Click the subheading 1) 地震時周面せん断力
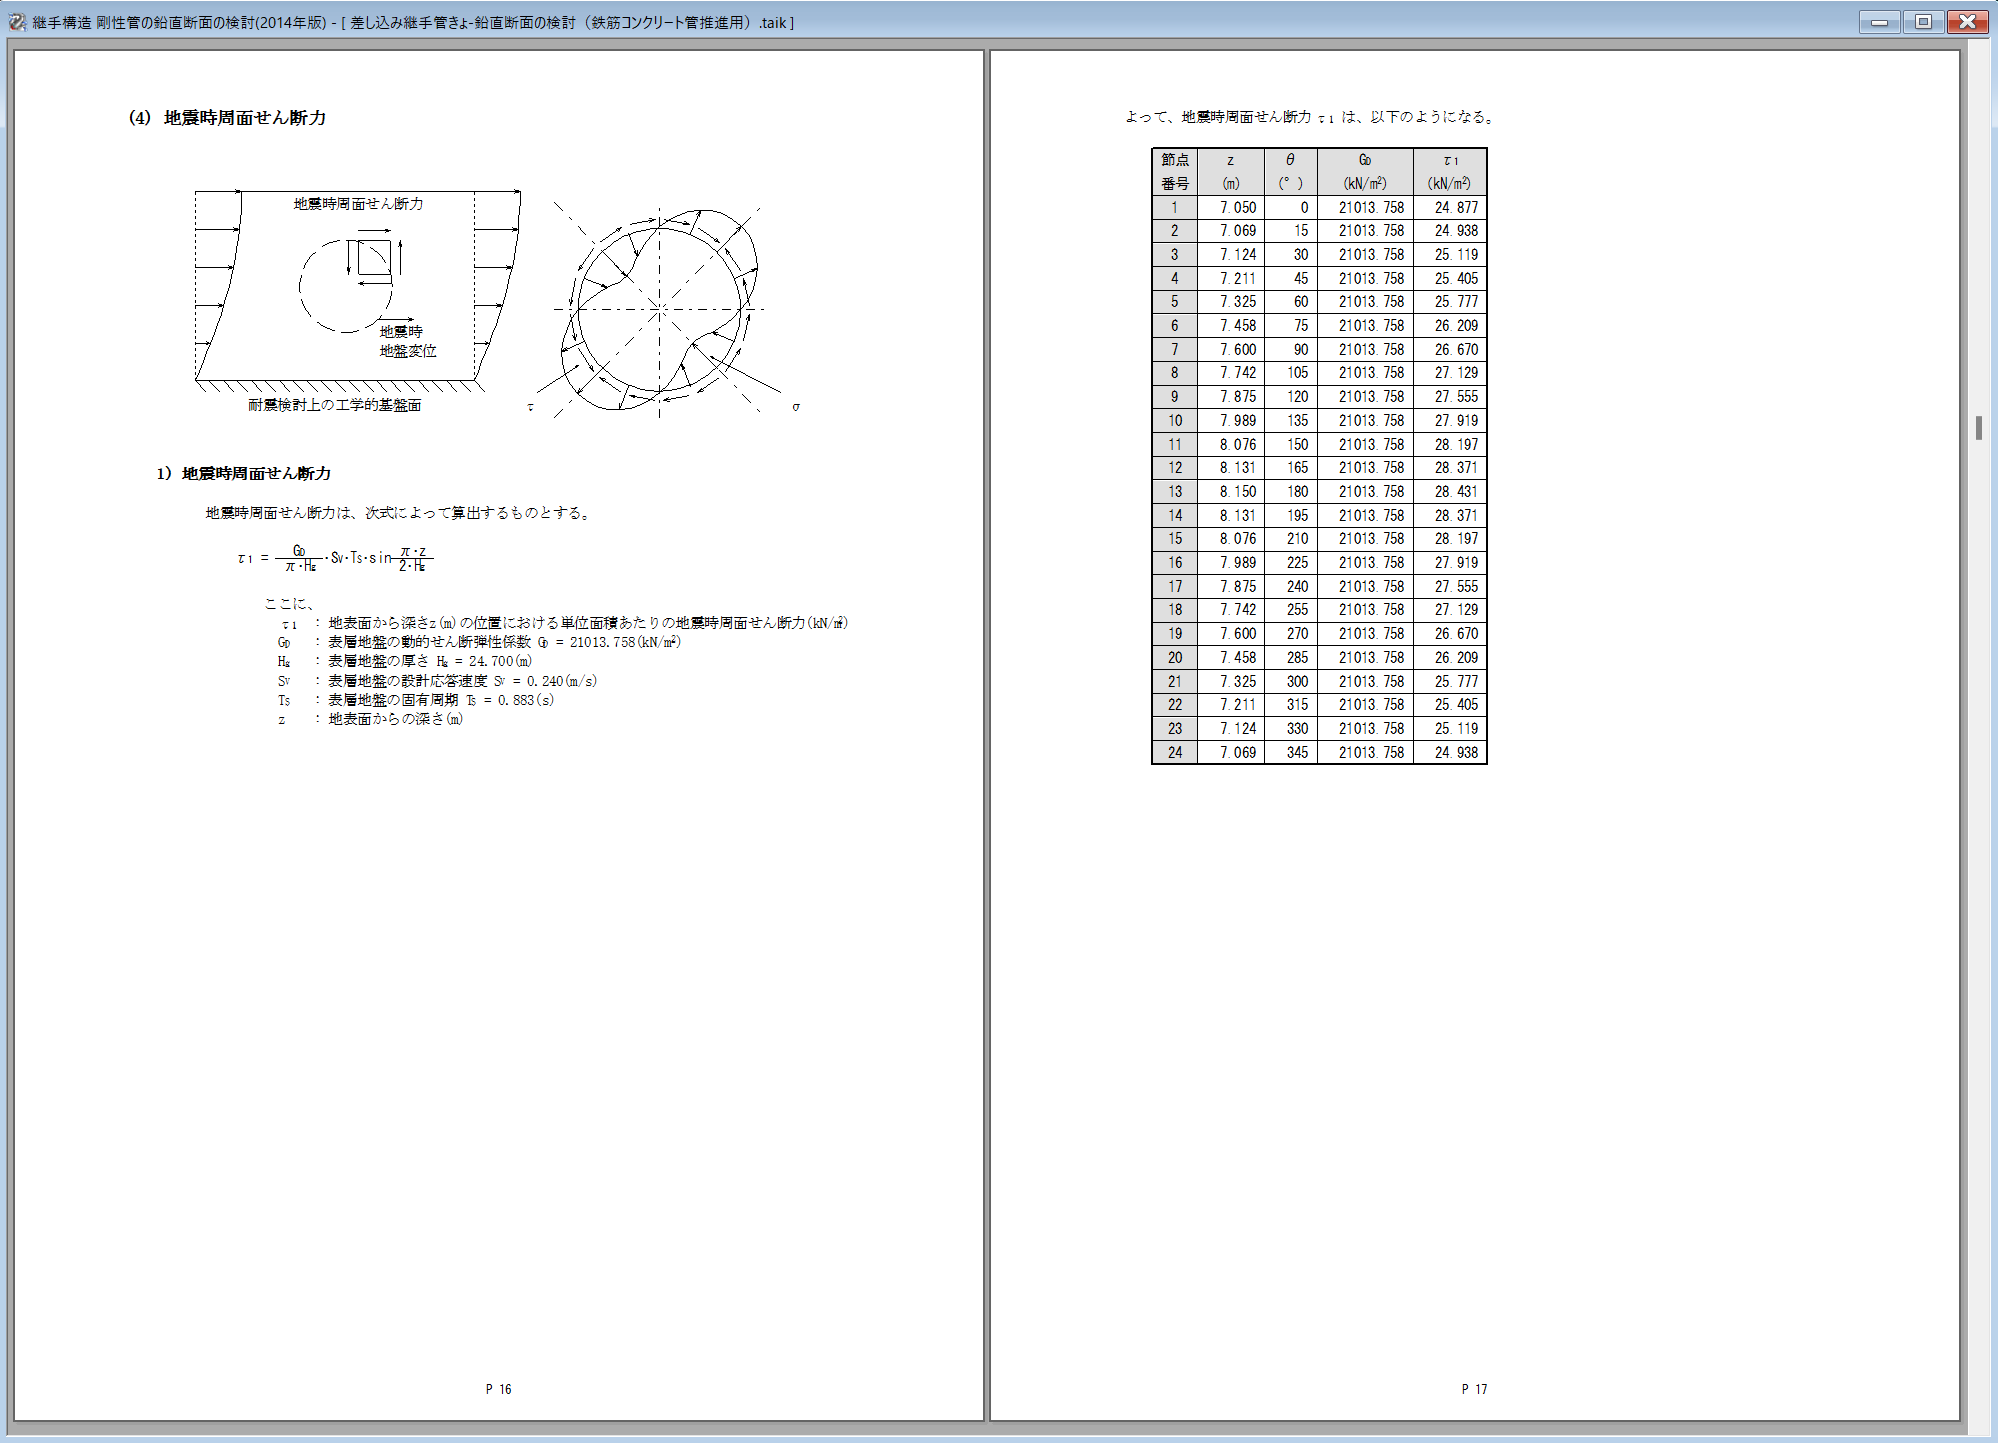The image size is (1998, 1443). (x=243, y=474)
